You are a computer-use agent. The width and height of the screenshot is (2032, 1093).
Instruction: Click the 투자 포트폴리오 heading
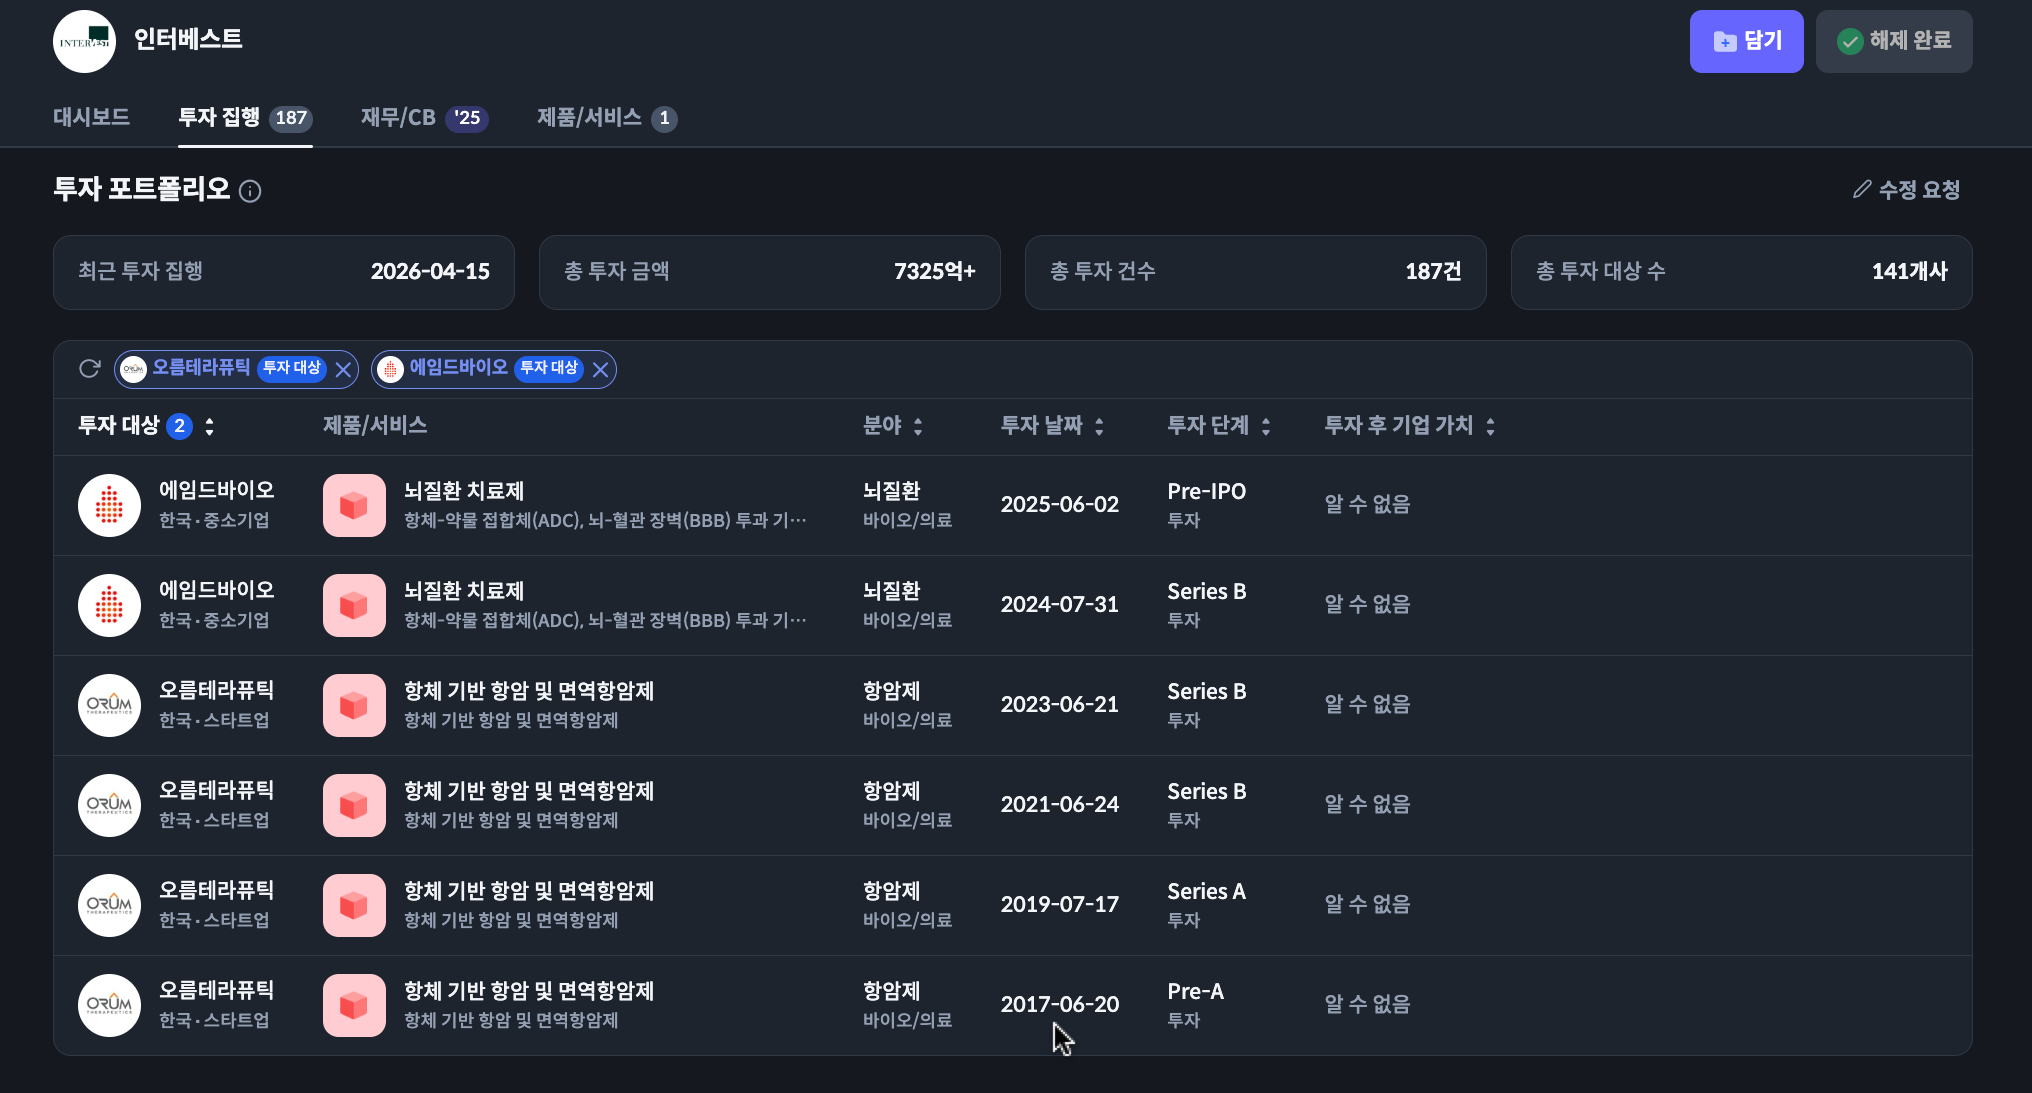click(x=142, y=190)
